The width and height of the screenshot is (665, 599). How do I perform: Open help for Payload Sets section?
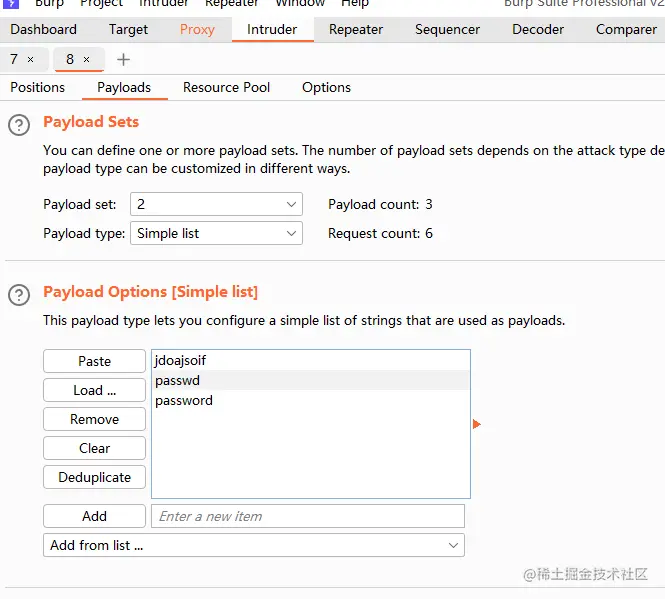pyautogui.click(x=19, y=125)
